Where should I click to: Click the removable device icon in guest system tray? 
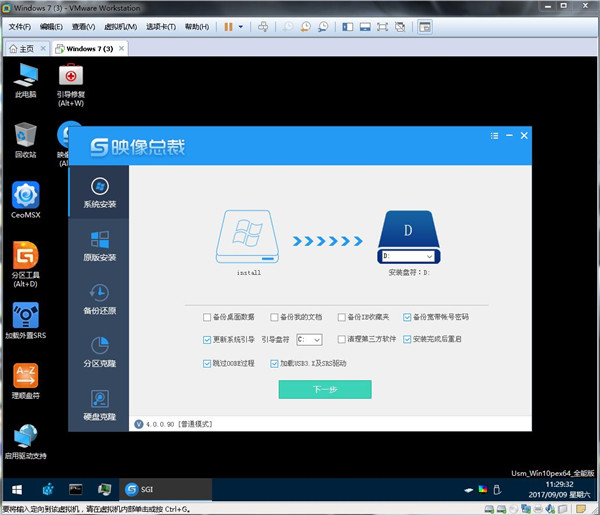click(x=497, y=489)
